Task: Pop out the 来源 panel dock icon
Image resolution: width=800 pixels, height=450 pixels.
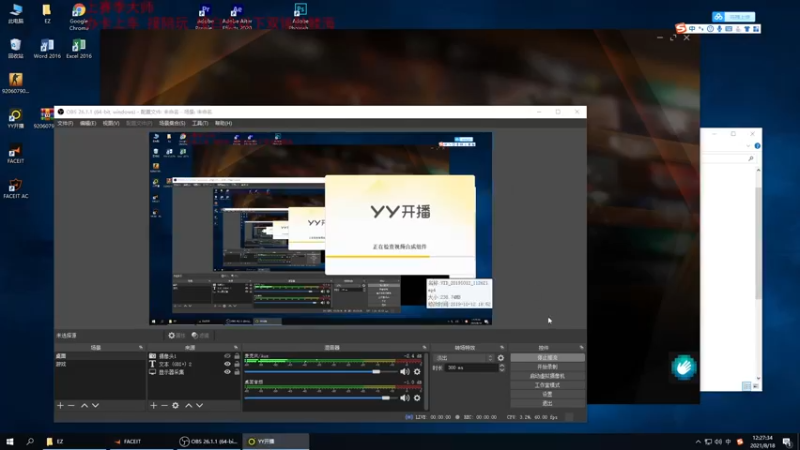Action: point(236,347)
